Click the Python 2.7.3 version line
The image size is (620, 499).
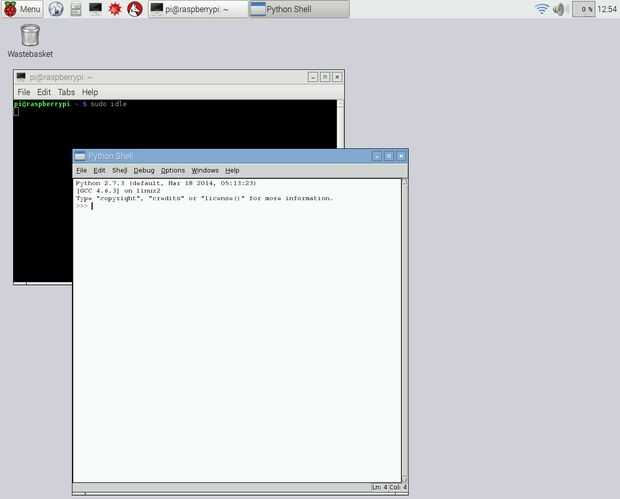[166, 183]
